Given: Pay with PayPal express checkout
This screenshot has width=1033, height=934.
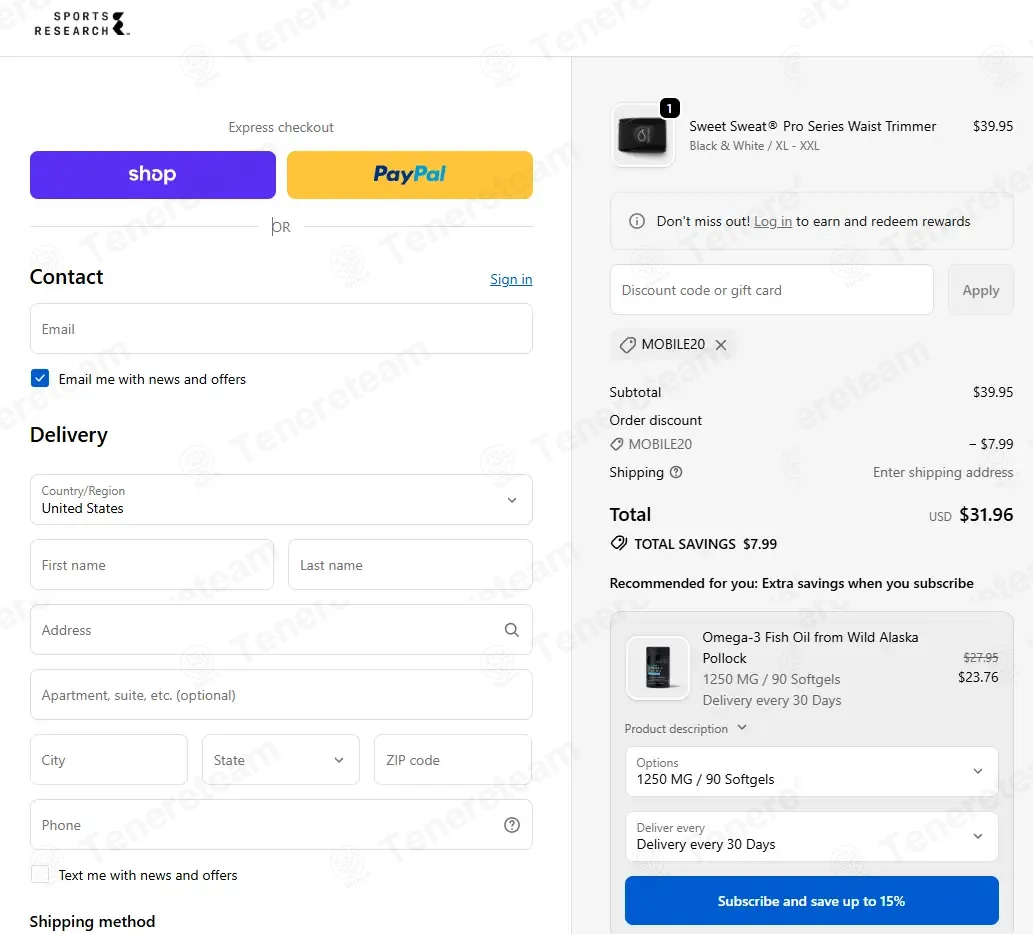Looking at the screenshot, I should (x=410, y=175).
